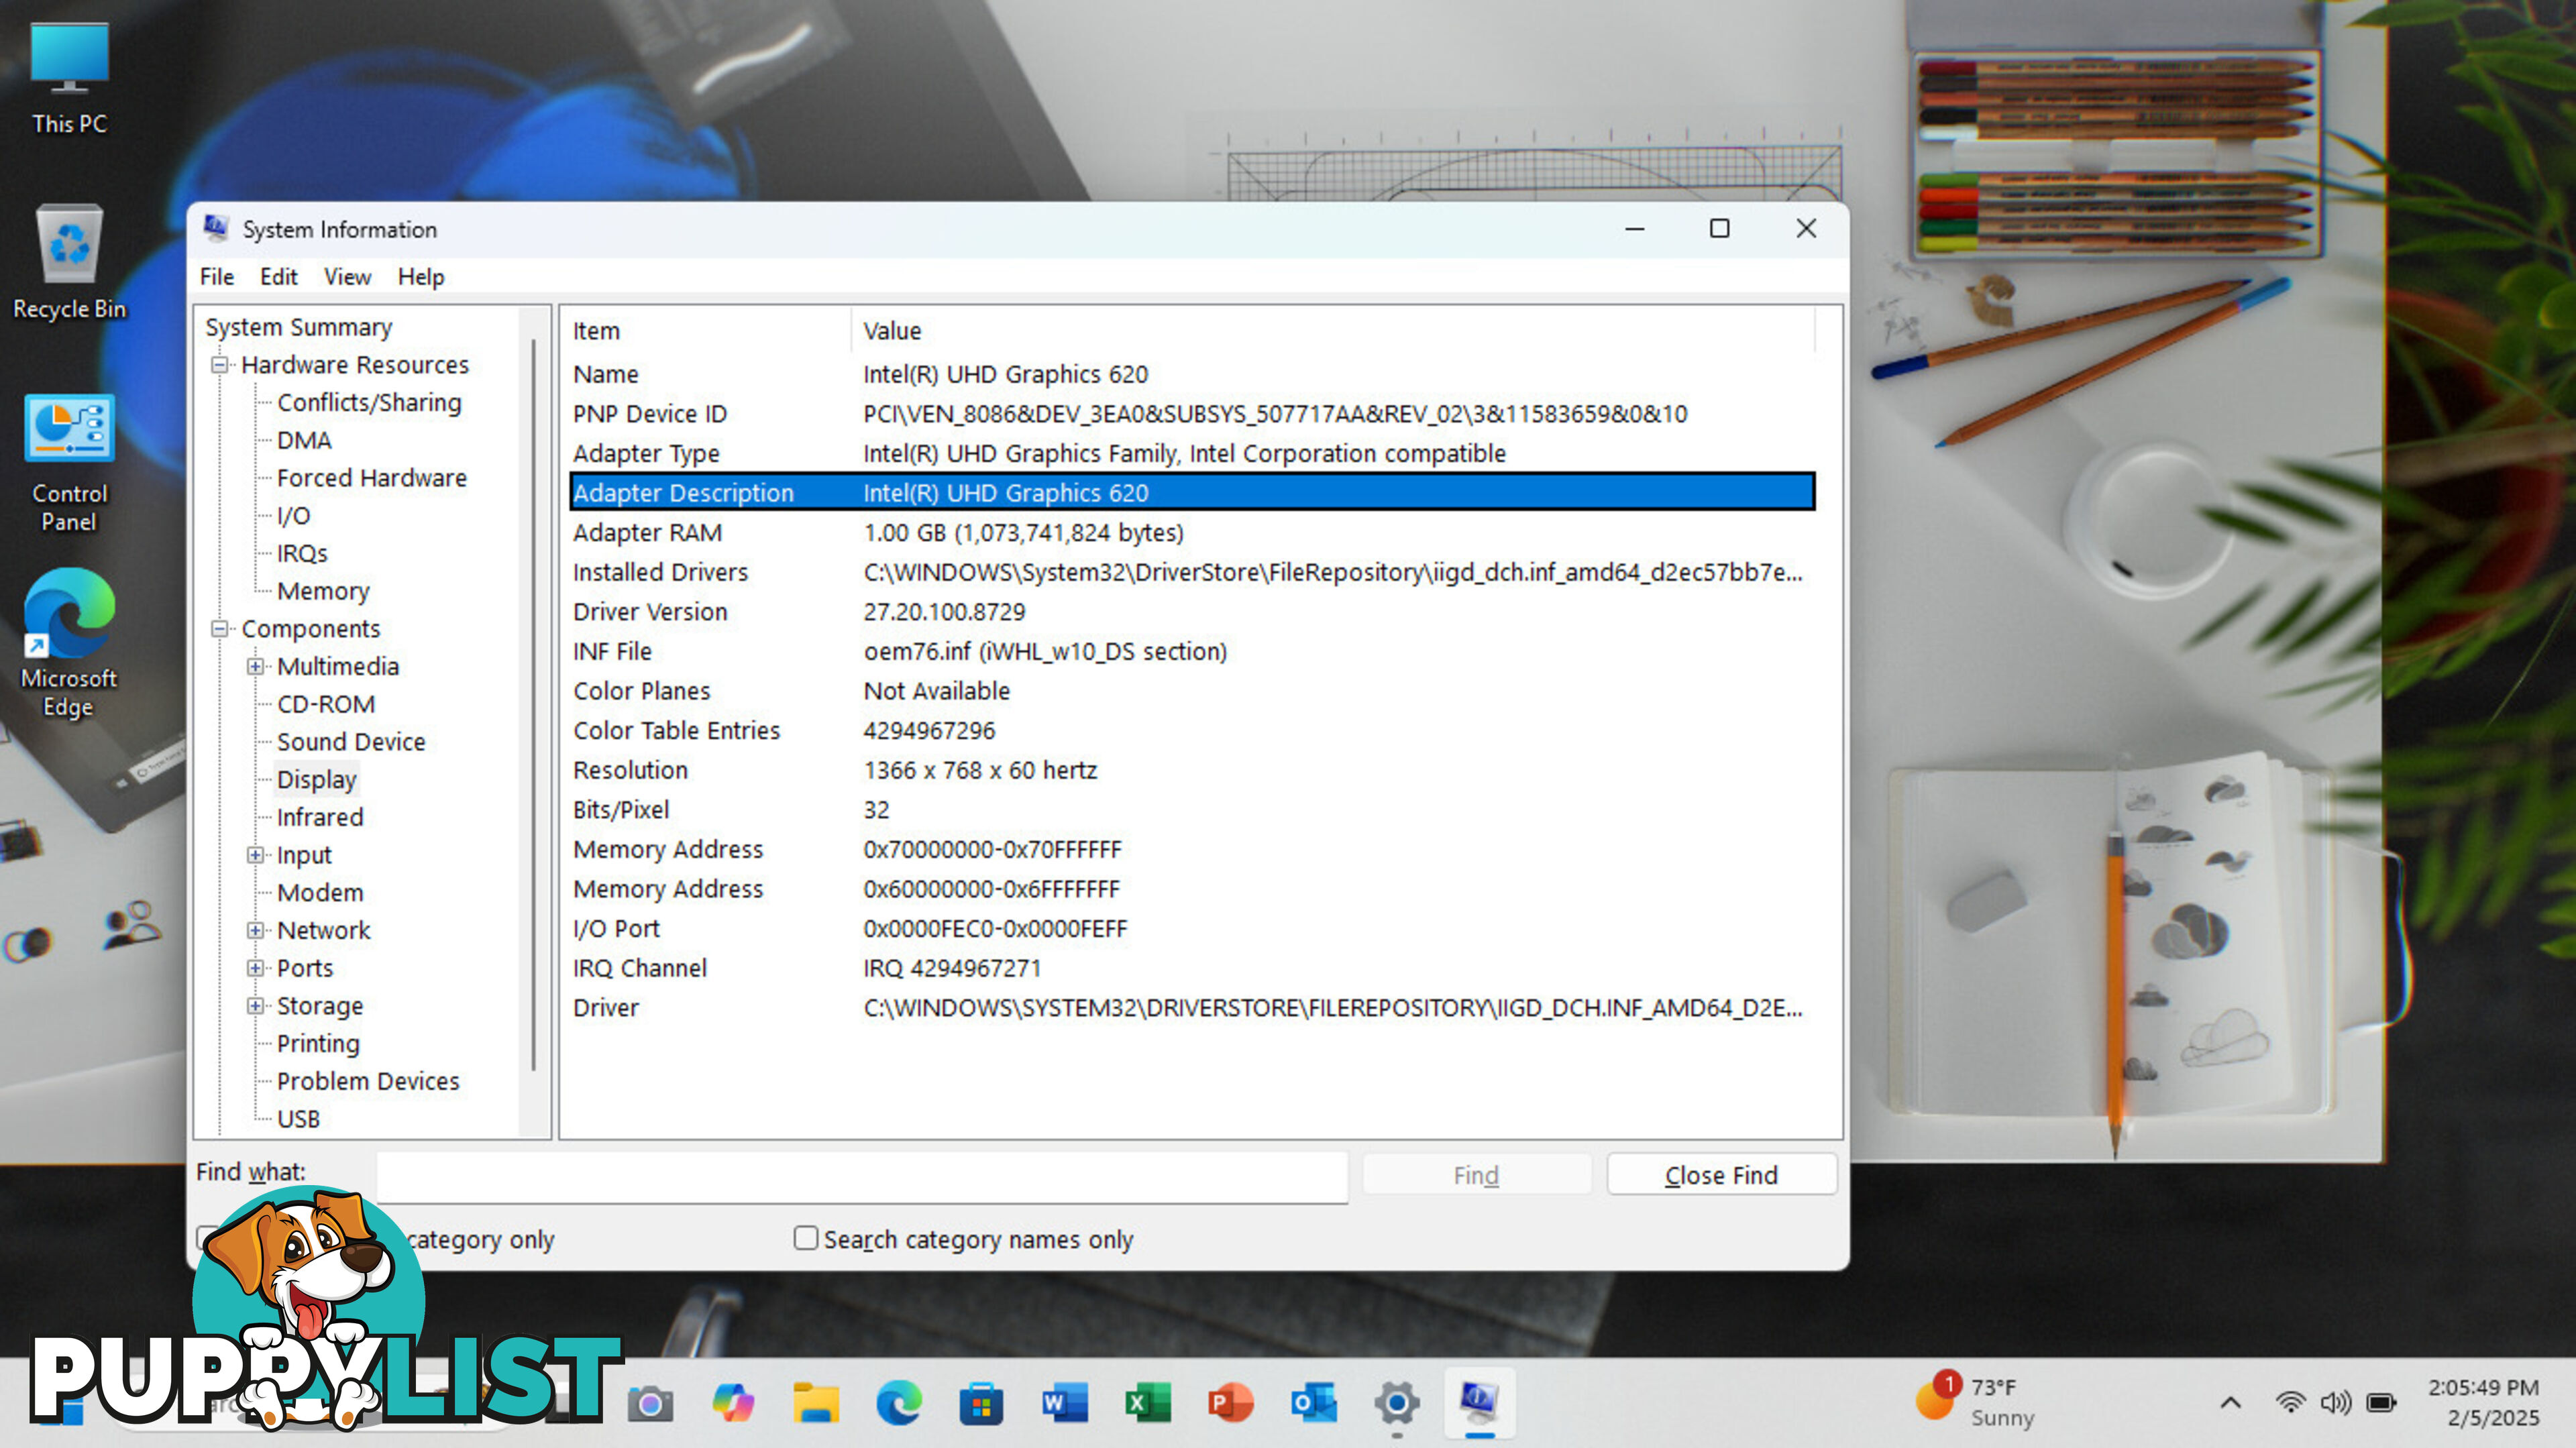Collapse the Components tree node
This screenshot has width=2576, height=1448.
pos(220,629)
